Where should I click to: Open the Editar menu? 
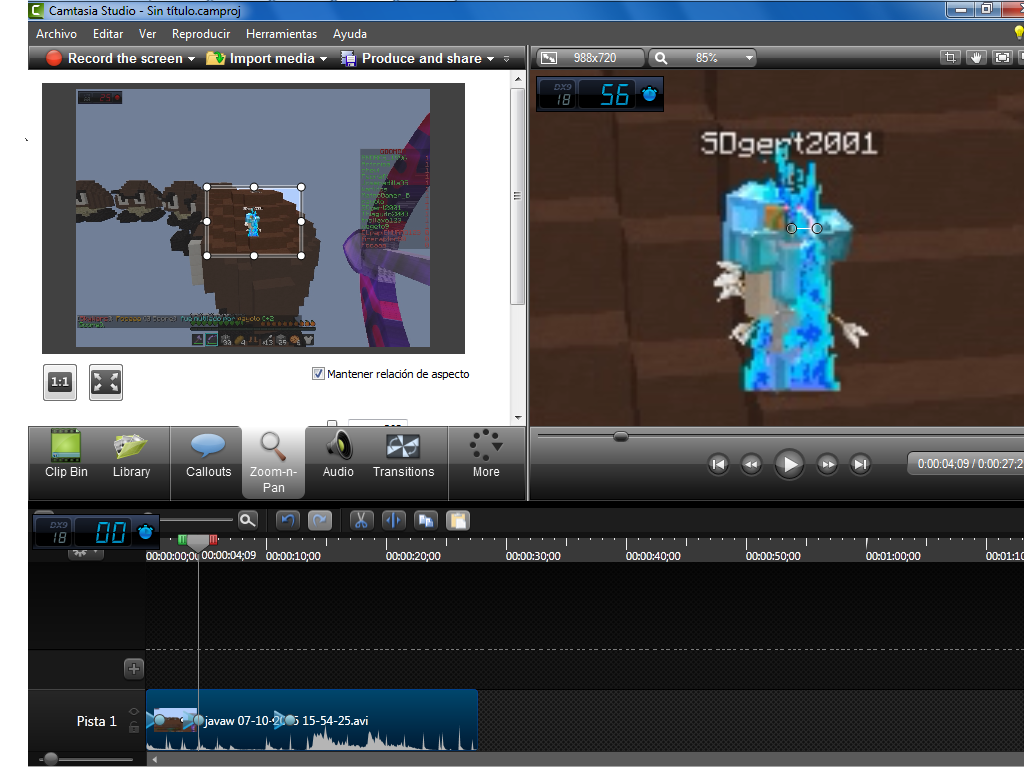click(108, 33)
